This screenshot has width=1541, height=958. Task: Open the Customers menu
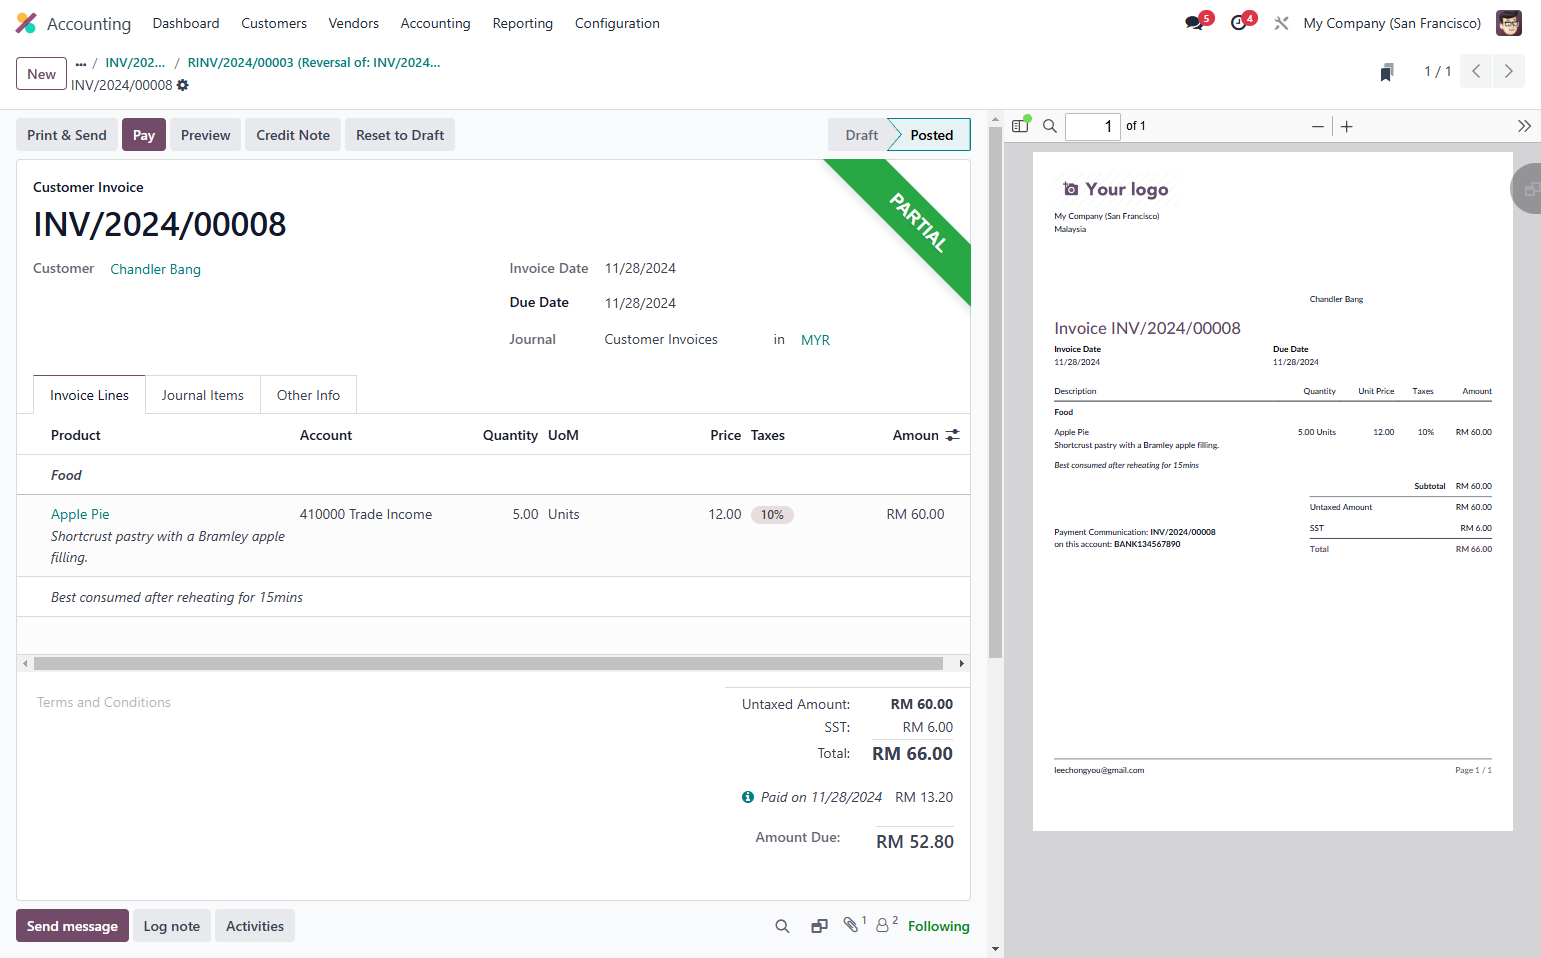(274, 23)
